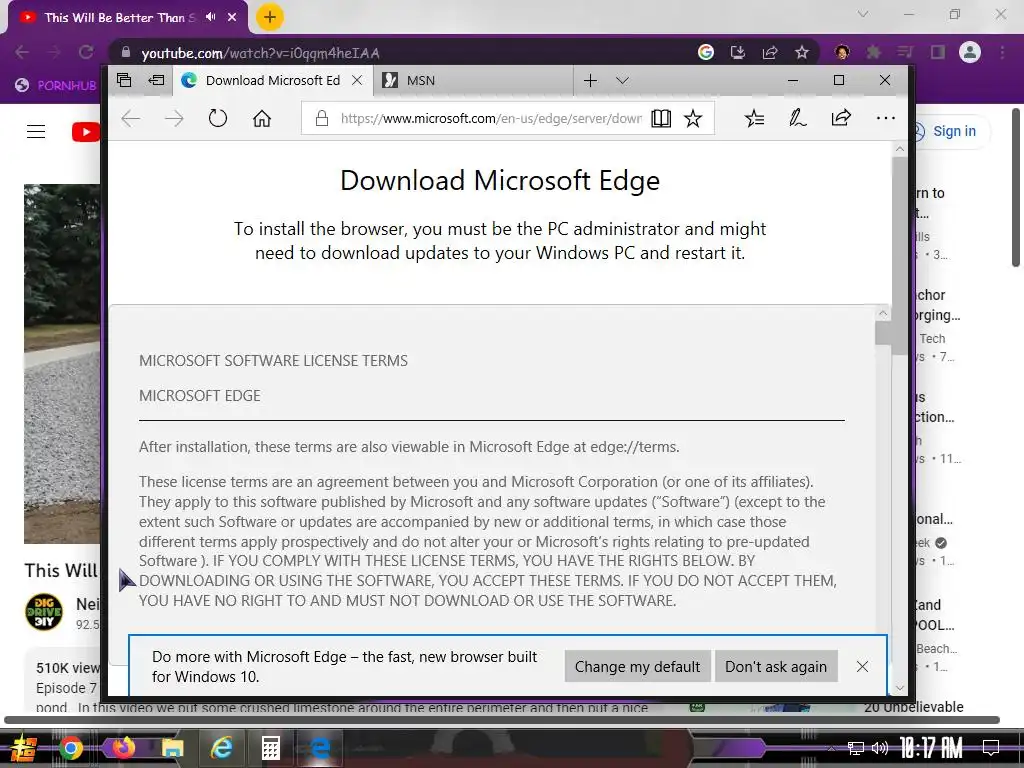Viewport: 1024px width, 768px height.
Task: Open Edge settings and more menu
Action: coord(886,118)
